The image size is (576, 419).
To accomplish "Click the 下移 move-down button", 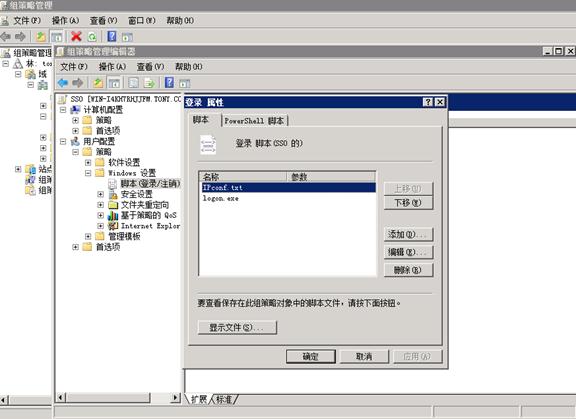I will [x=408, y=203].
